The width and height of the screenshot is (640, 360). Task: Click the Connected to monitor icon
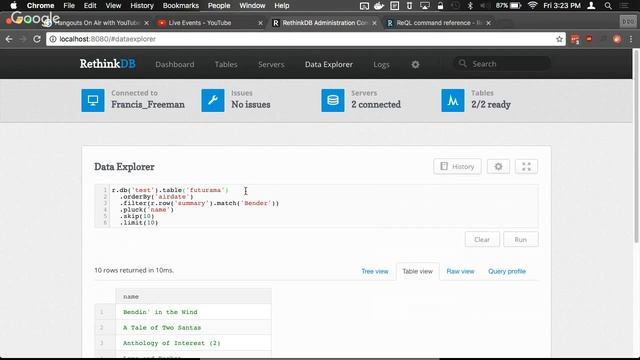pyautogui.click(x=93, y=100)
